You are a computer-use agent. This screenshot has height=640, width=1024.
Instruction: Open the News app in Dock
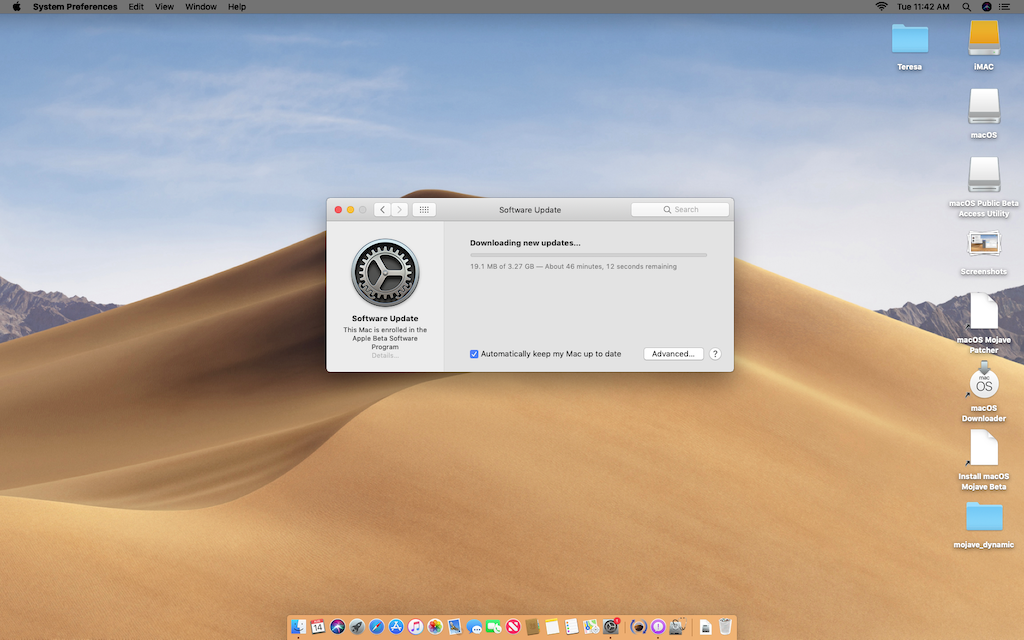coord(513,627)
